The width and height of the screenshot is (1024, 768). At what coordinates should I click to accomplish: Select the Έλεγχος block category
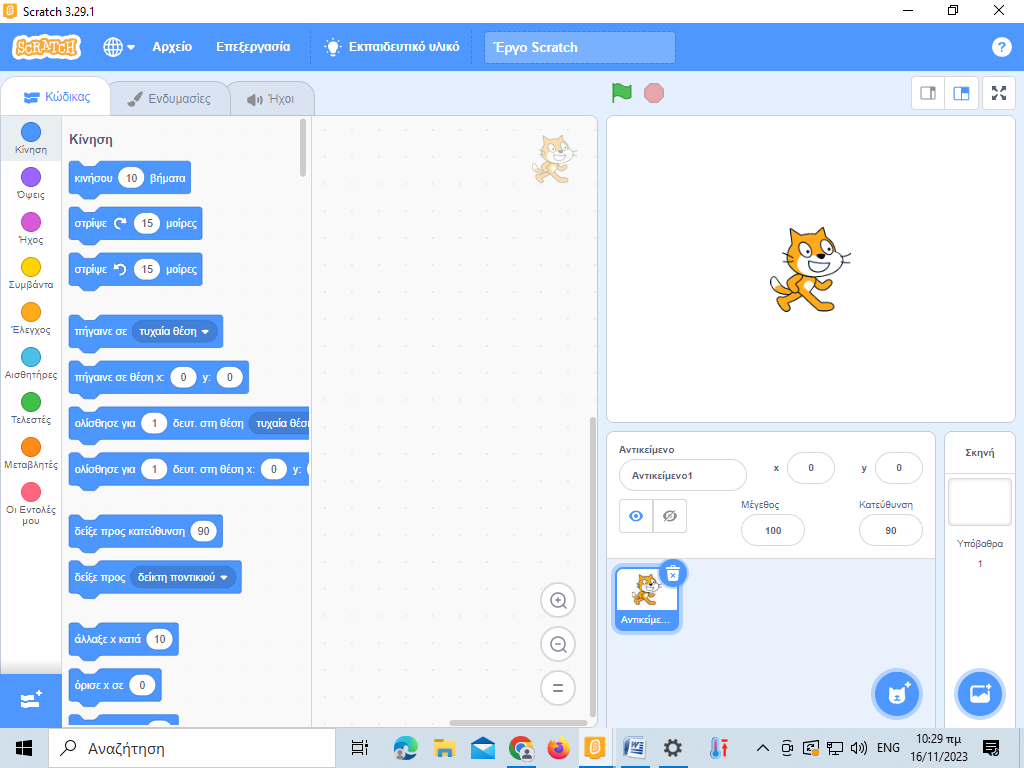tap(31, 319)
